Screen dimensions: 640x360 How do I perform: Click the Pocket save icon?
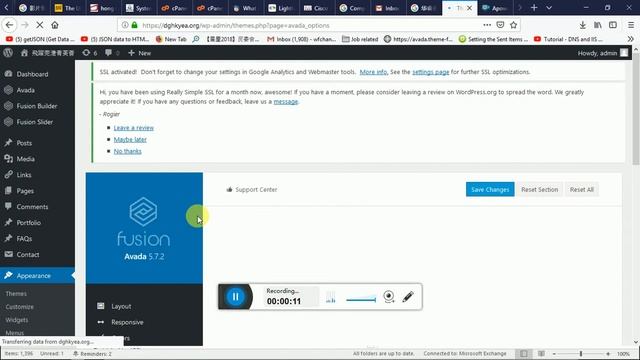500,25
